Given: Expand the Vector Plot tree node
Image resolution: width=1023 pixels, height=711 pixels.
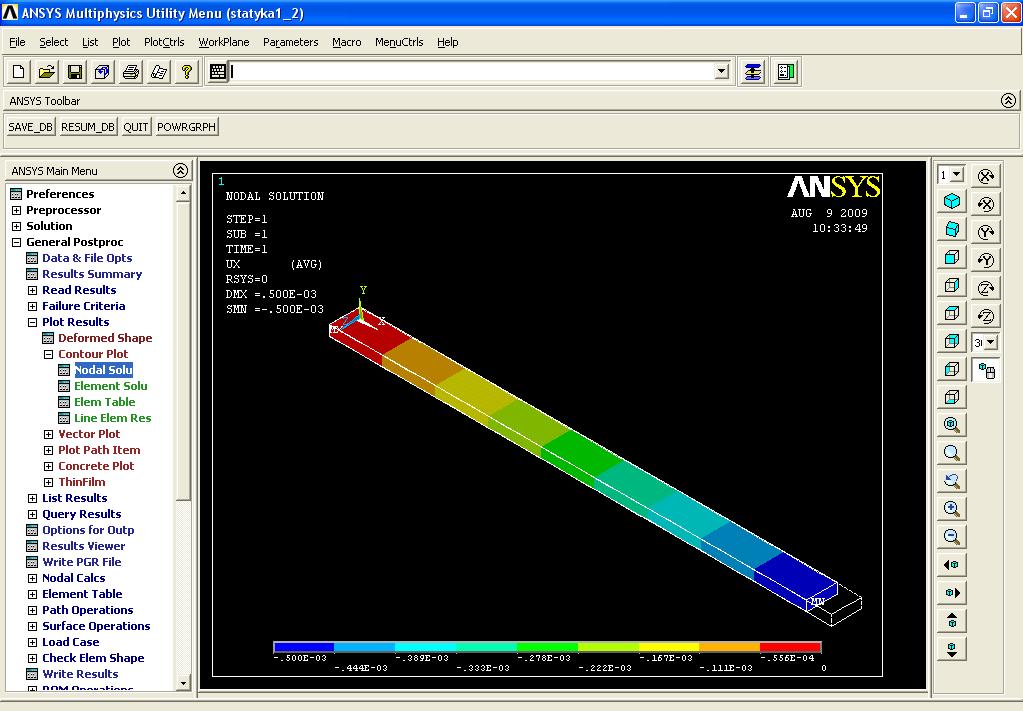Looking at the screenshot, I should pos(48,434).
